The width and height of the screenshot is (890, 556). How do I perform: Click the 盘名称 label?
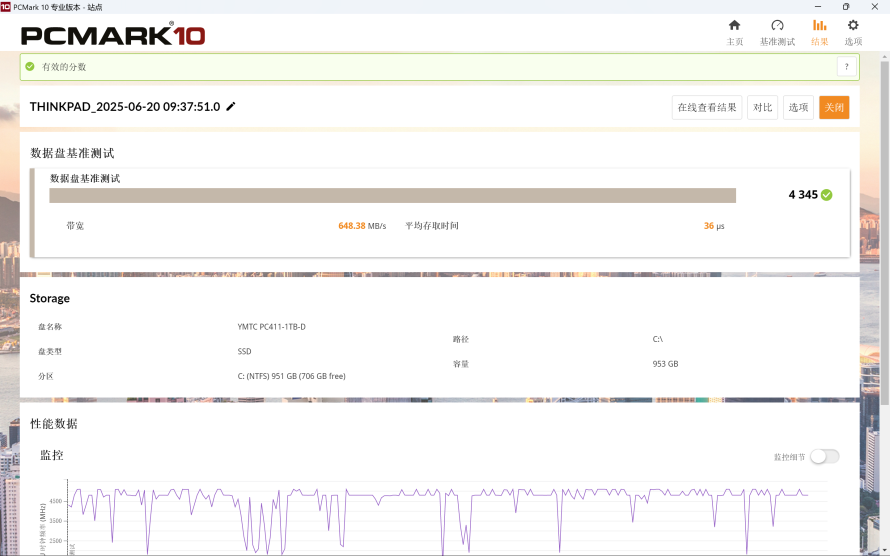50,327
